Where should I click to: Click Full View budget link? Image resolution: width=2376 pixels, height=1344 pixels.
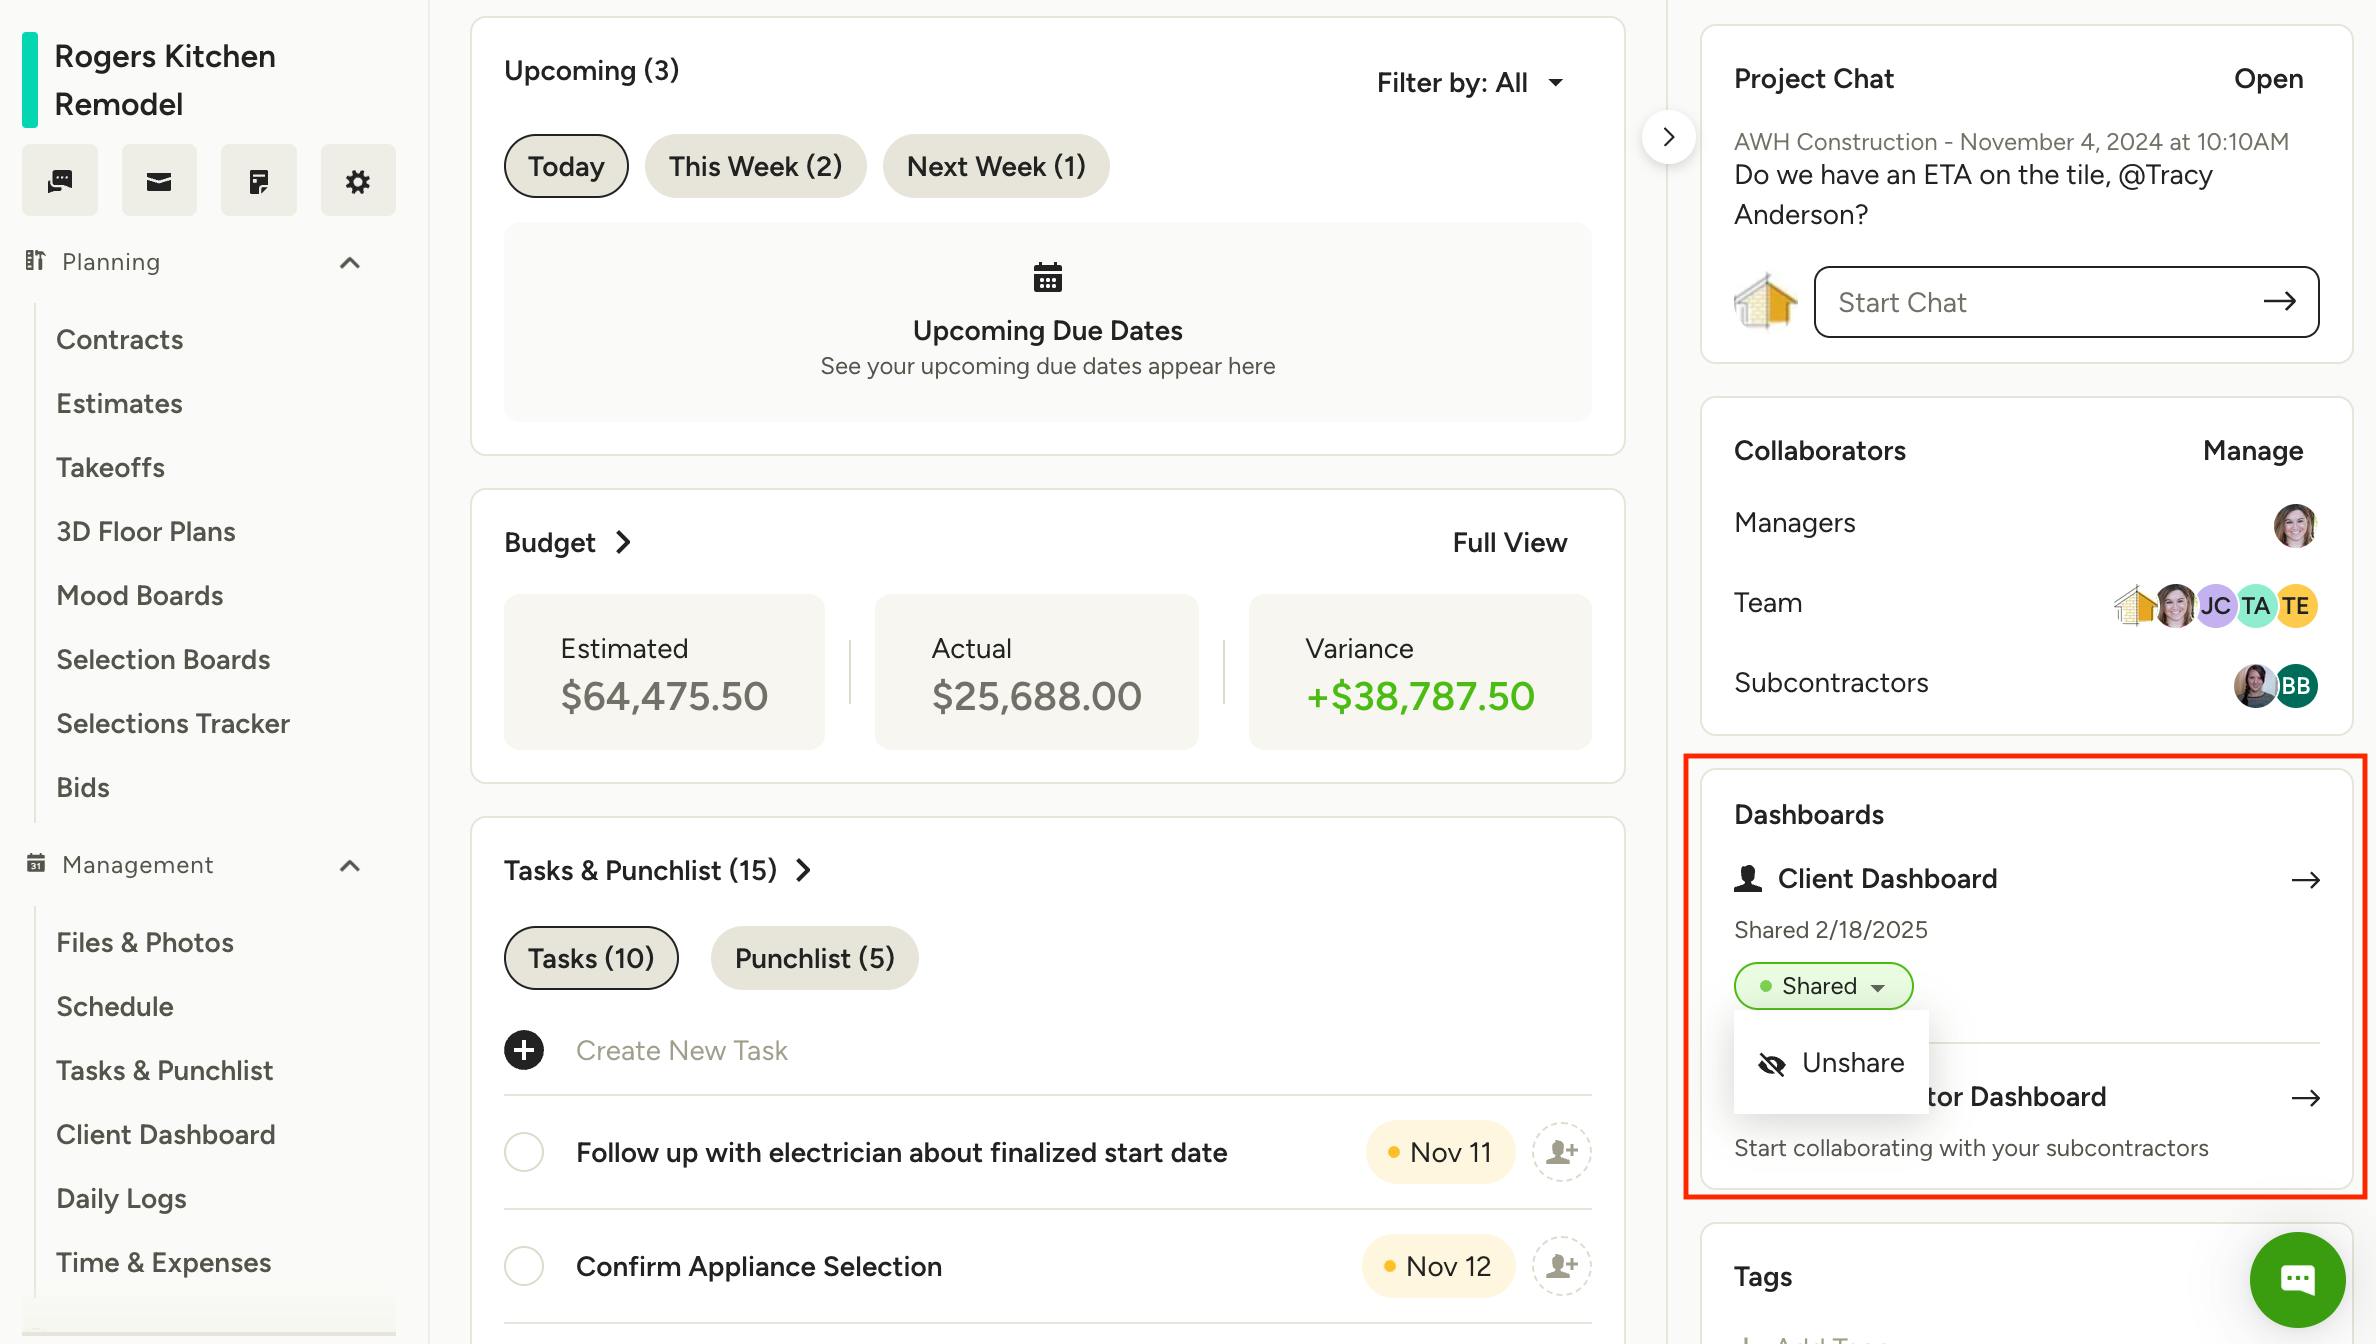[x=1509, y=543]
